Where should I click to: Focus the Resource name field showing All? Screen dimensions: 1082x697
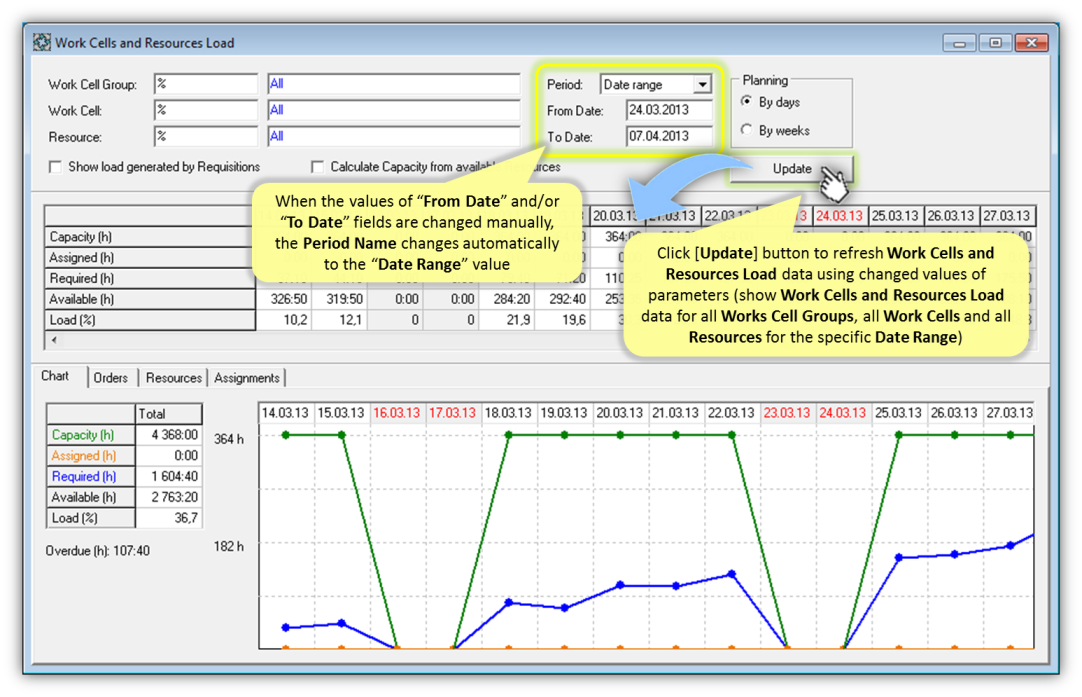[x=393, y=137]
